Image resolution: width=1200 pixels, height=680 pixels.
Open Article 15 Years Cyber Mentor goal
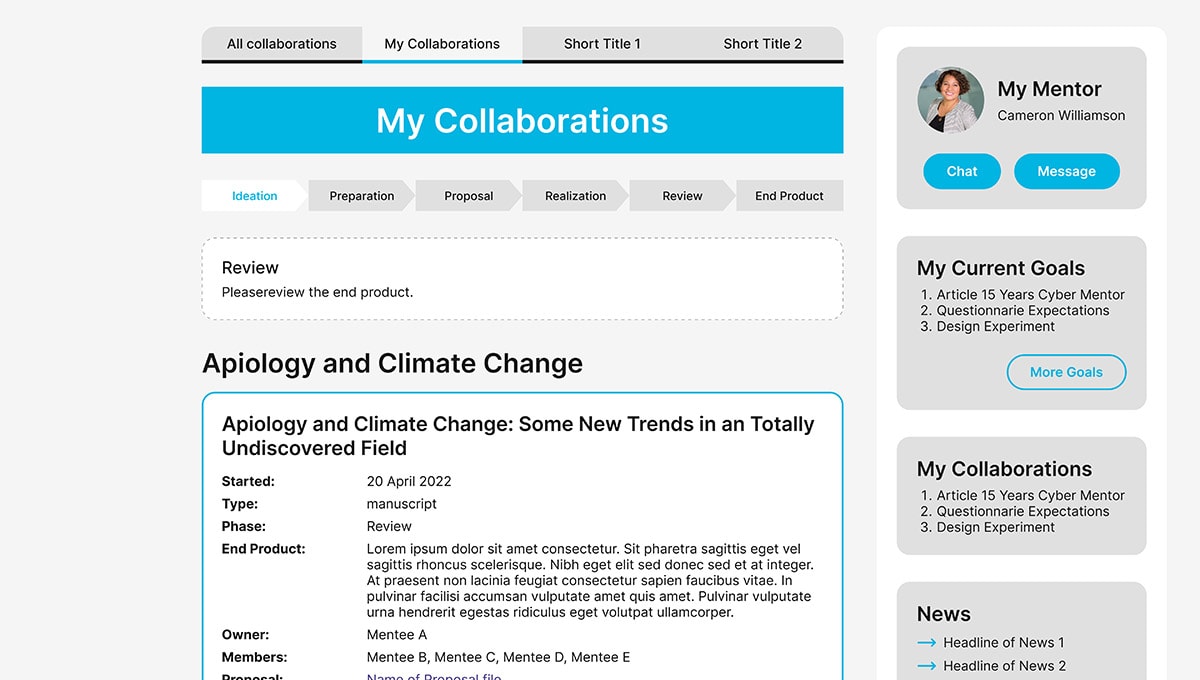coord(1031,295)
